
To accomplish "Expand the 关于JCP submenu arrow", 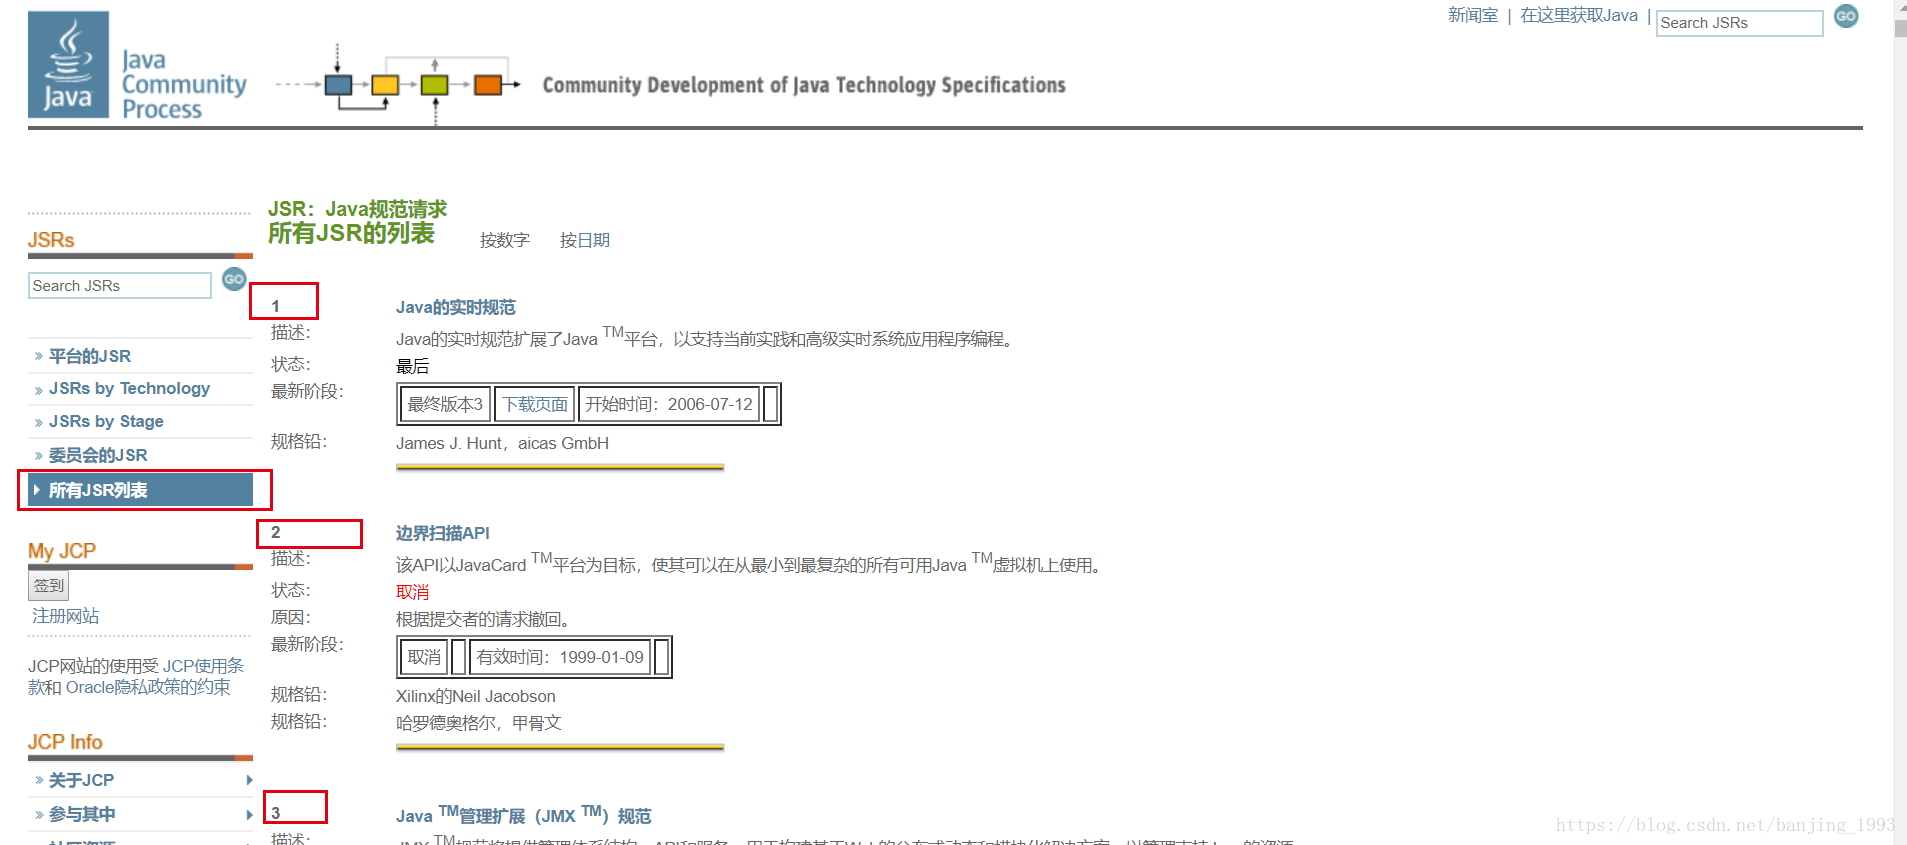I will (x=248, y=780).
